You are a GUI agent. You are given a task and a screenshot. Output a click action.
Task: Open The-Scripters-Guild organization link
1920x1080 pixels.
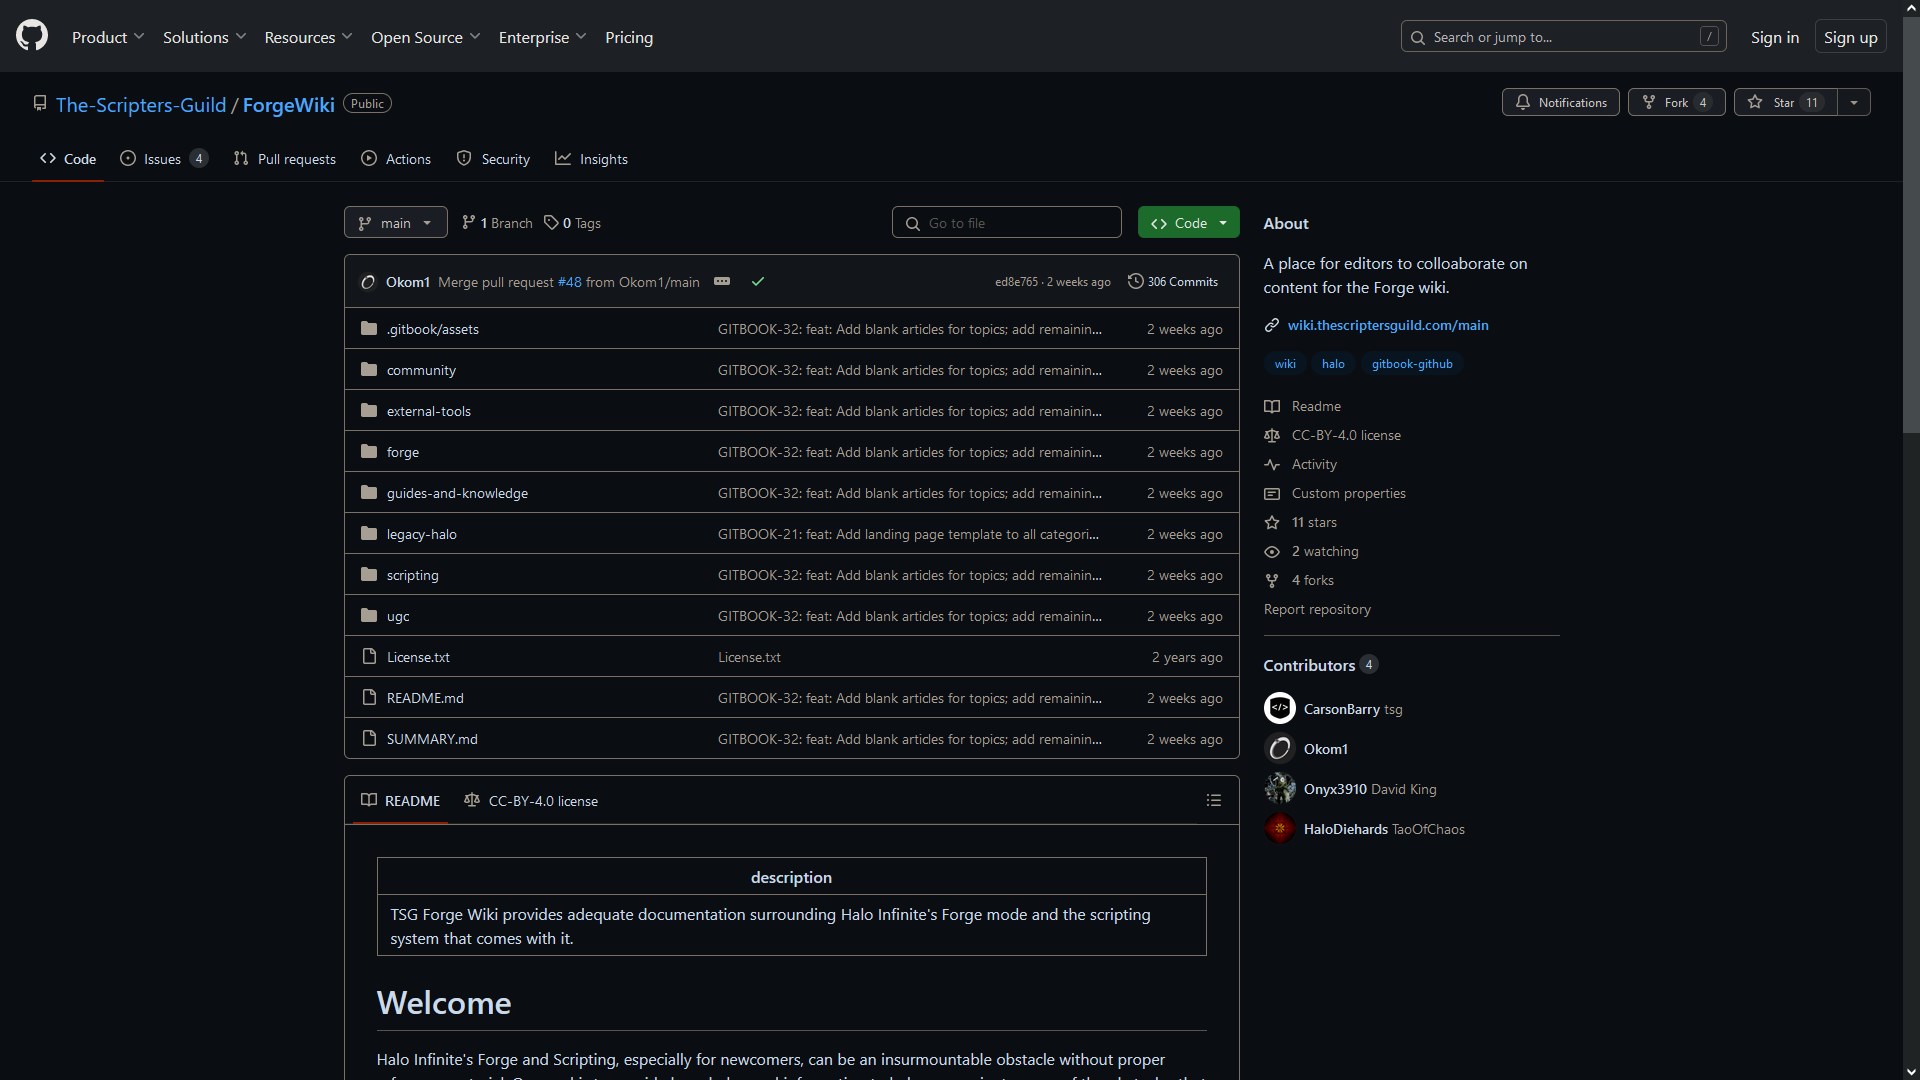141,104
